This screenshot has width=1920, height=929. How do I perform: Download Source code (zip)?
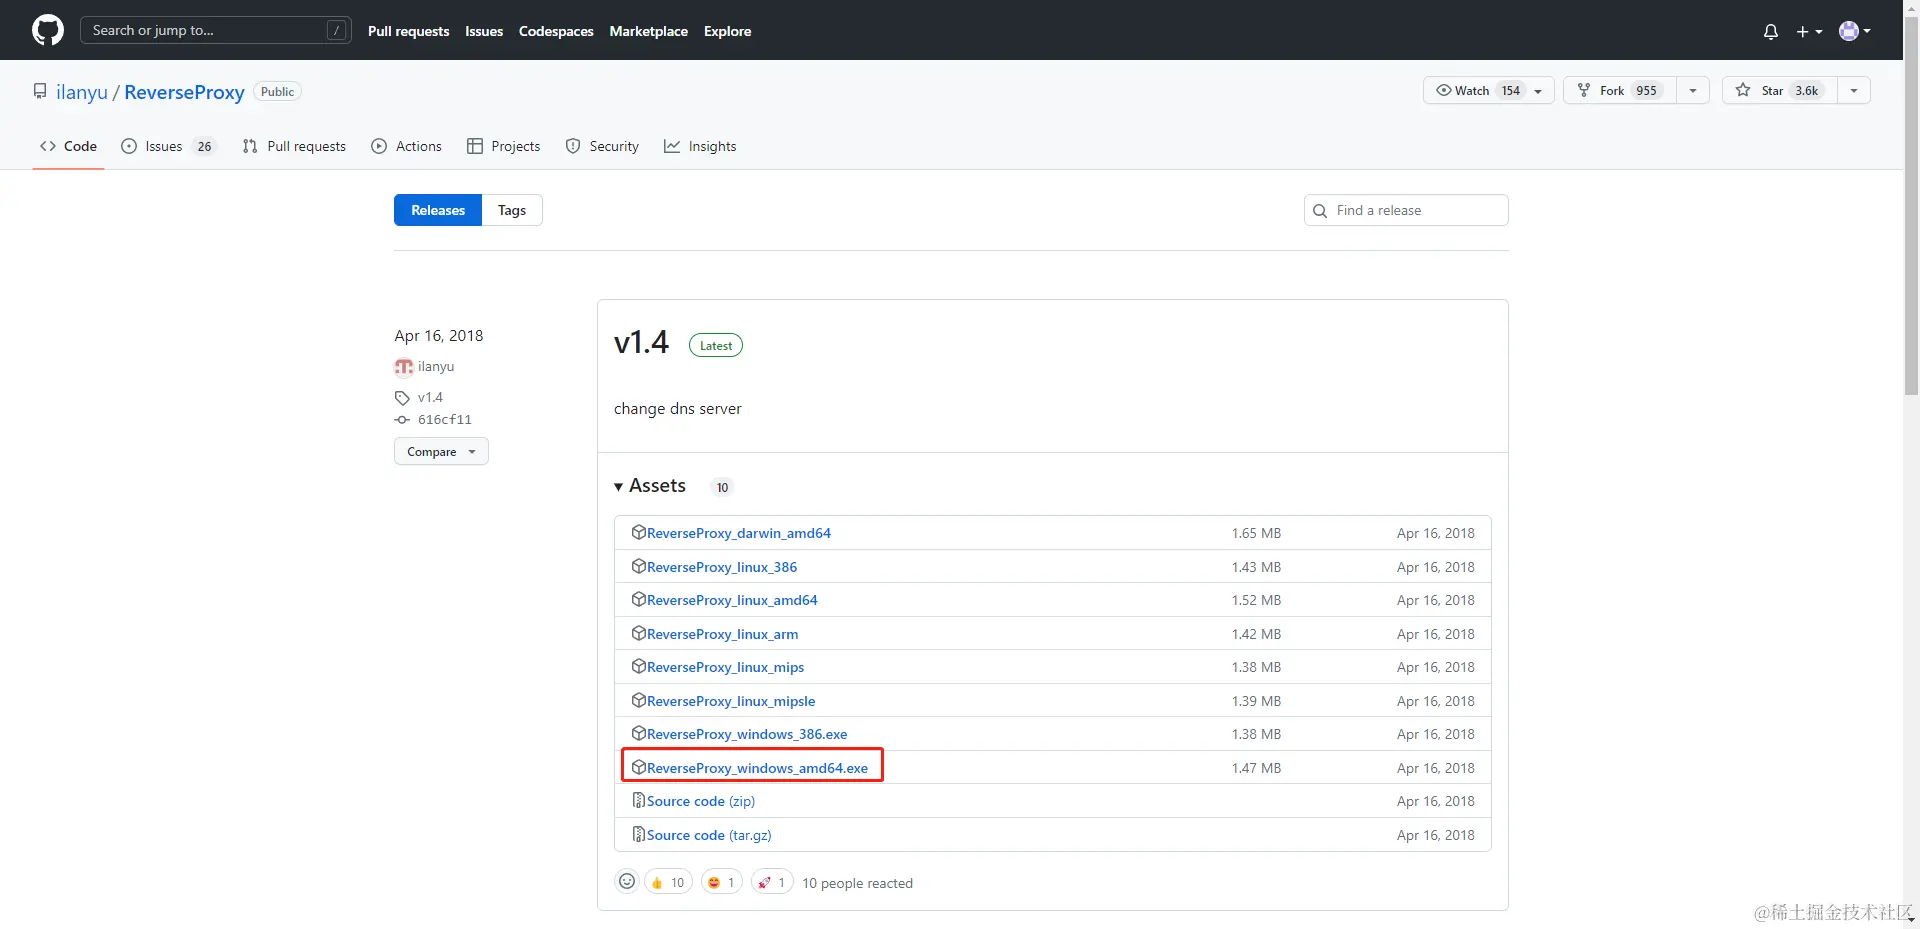pos(701,801)
